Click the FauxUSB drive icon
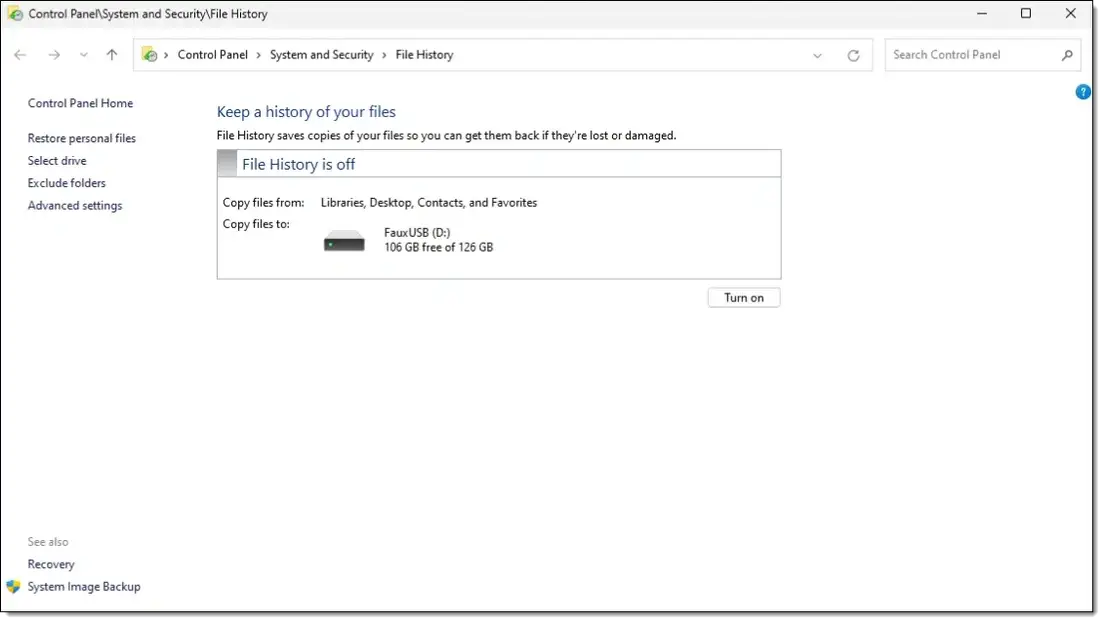1103x622 pixels. [x=344, y=242]
